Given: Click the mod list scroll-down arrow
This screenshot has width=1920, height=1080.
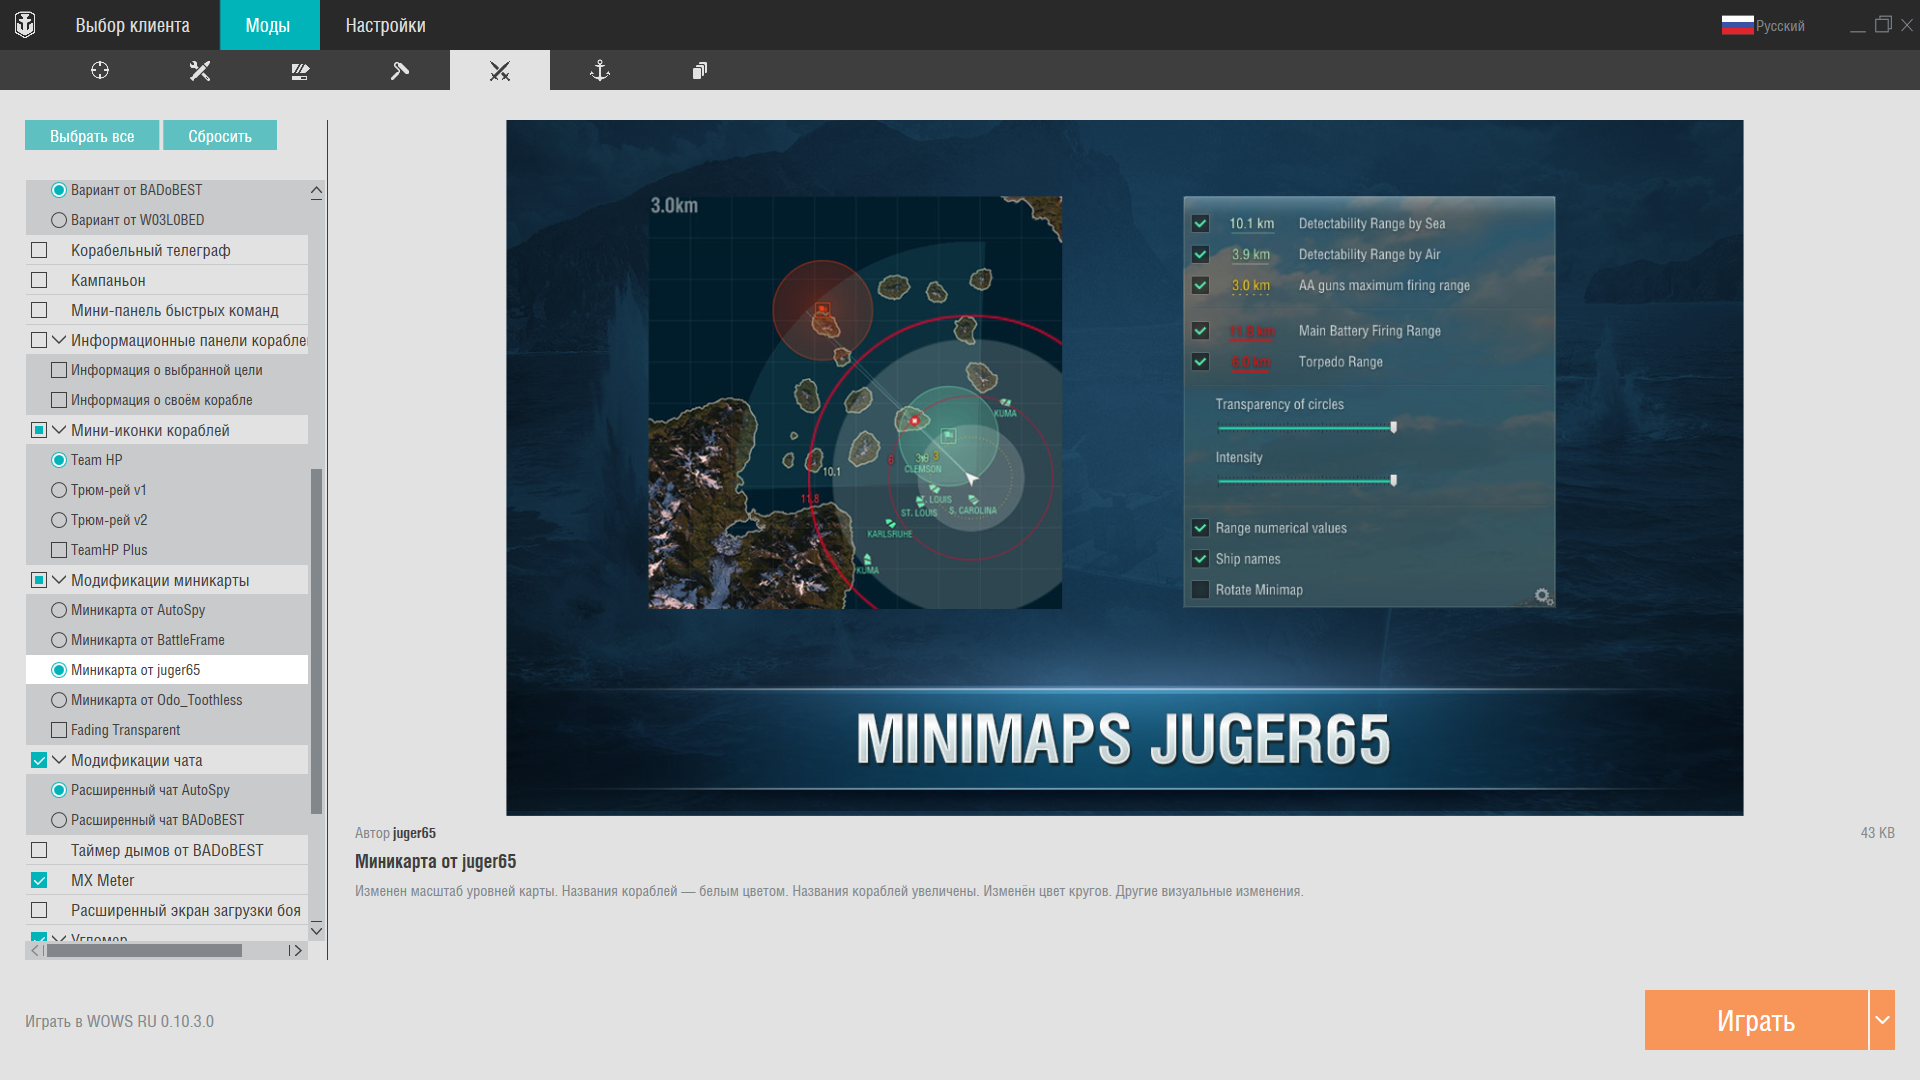Looking at the screenshot, I should point(316,930).
